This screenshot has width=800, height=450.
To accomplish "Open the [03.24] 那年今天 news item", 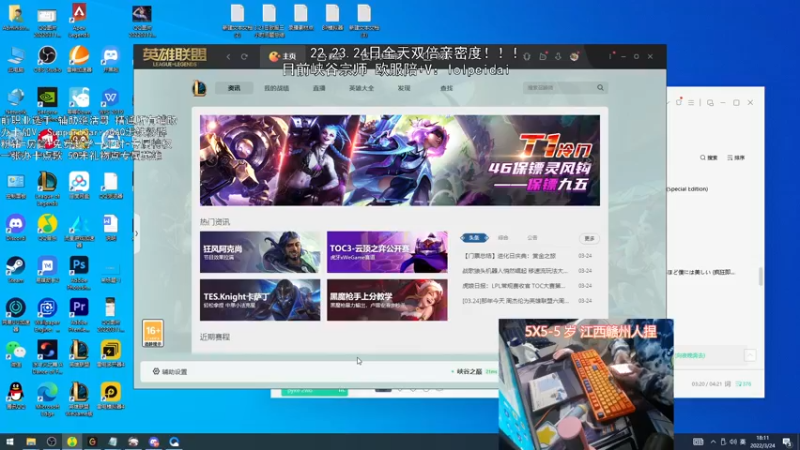I will point(515,301).
